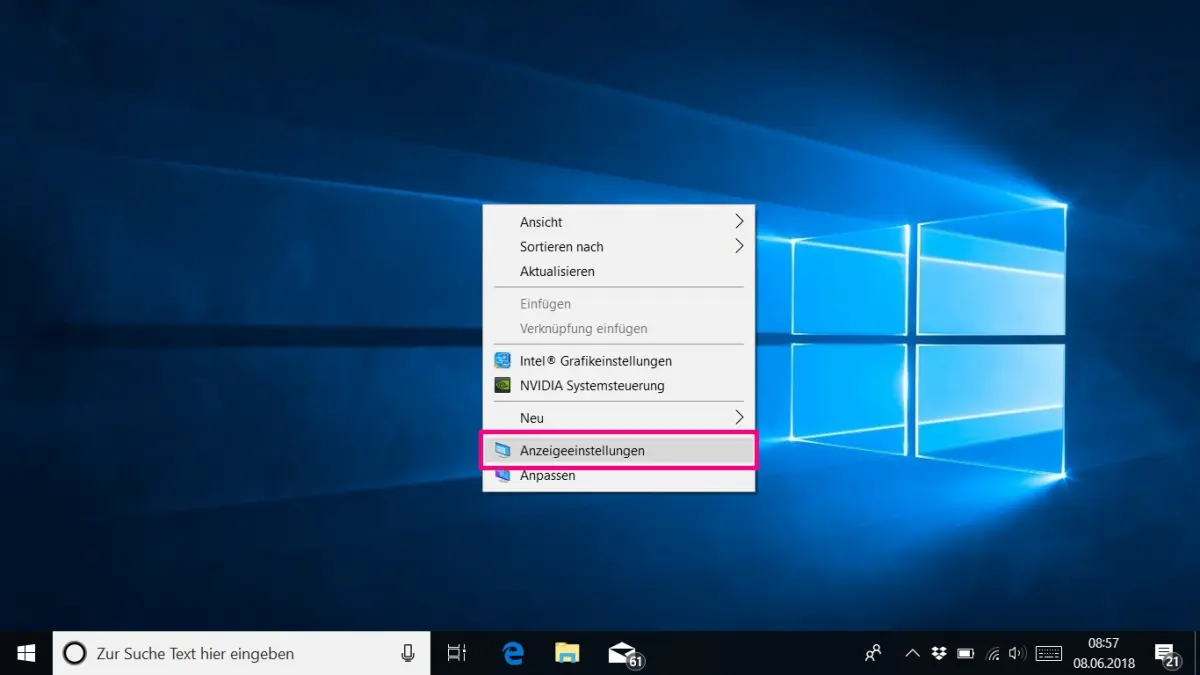Open Intel Grafikeinstellungen from context menu
The image size is (1200, 675).
595,361
